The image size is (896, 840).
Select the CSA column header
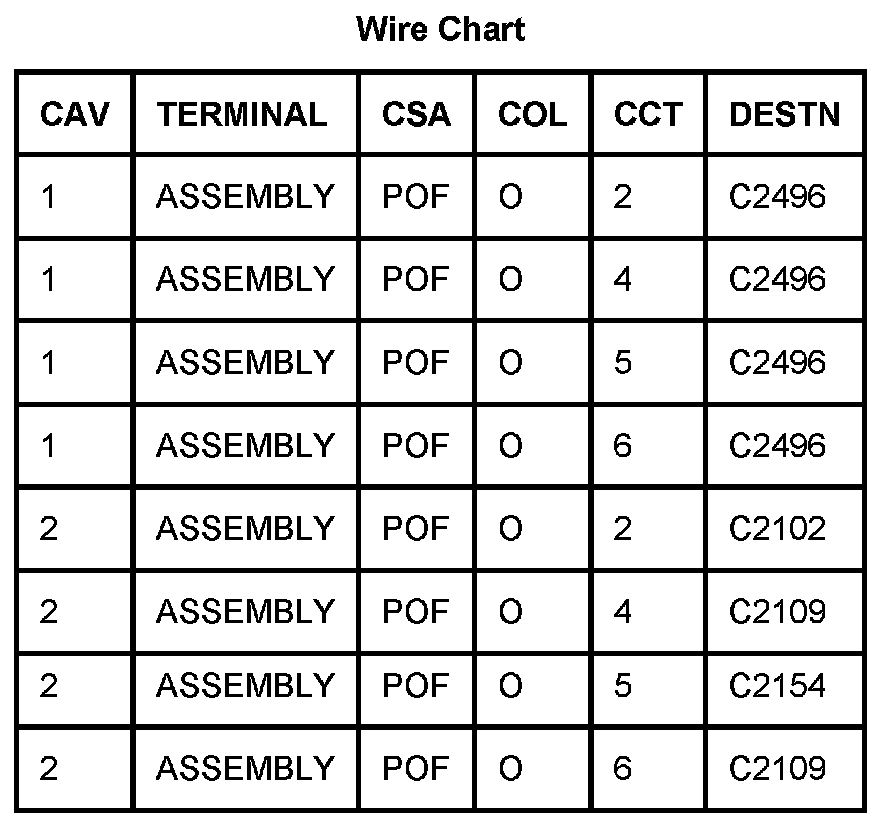[416, 114]
